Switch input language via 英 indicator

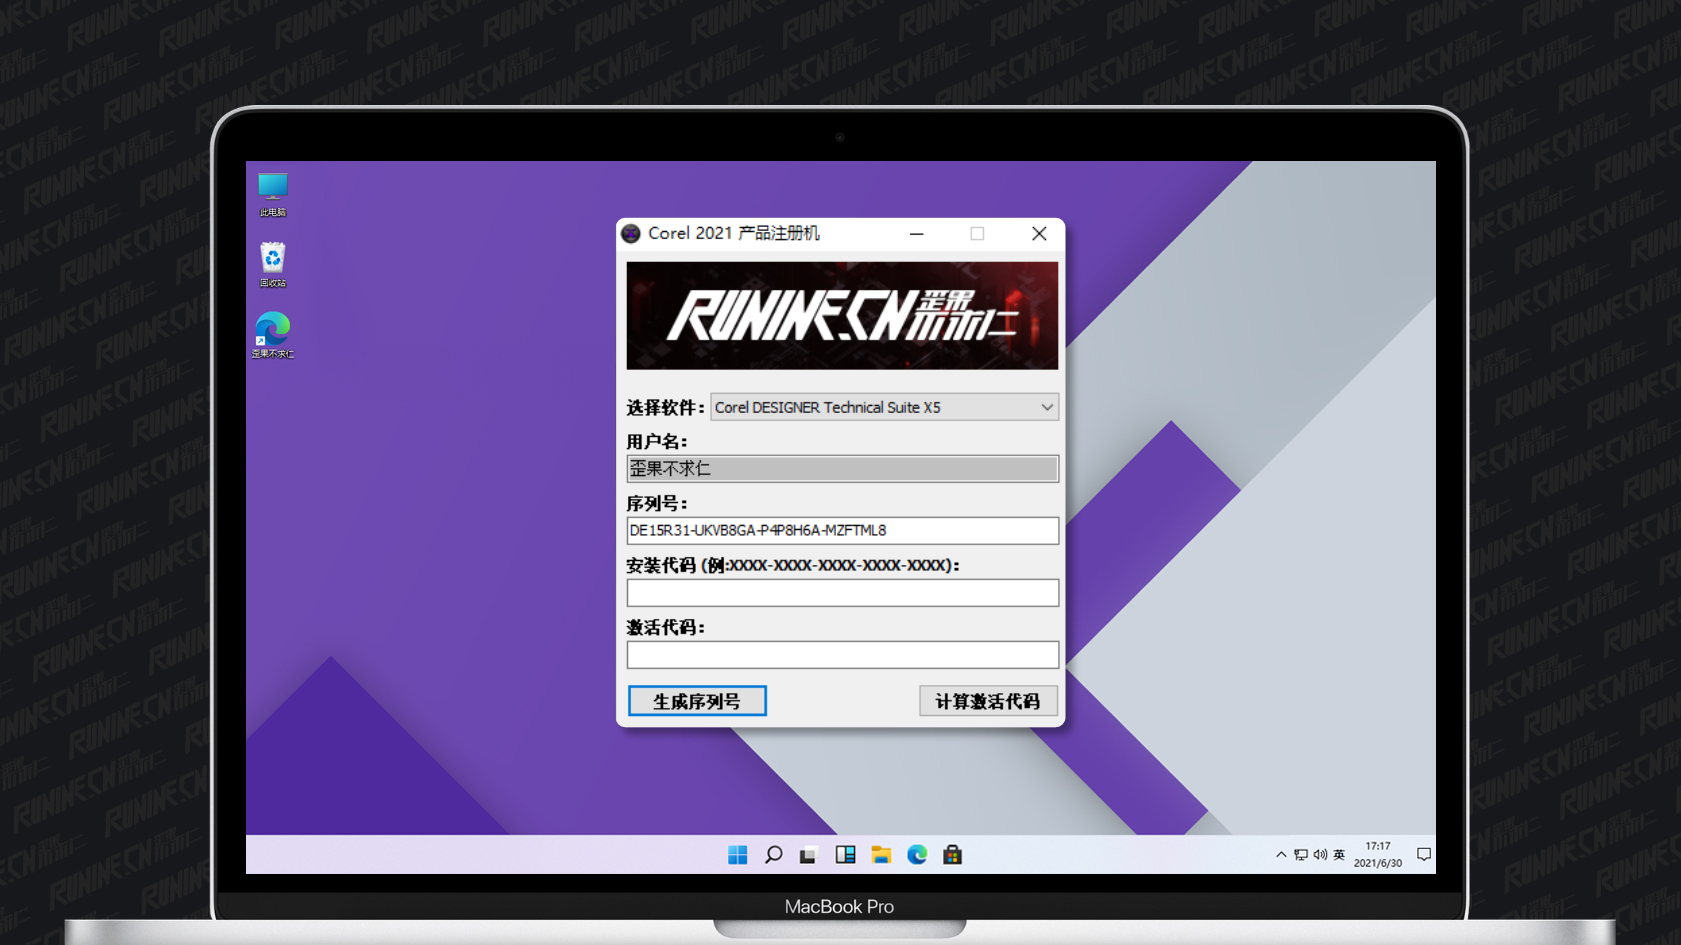pyautogui.click(x=1340, y=855)
